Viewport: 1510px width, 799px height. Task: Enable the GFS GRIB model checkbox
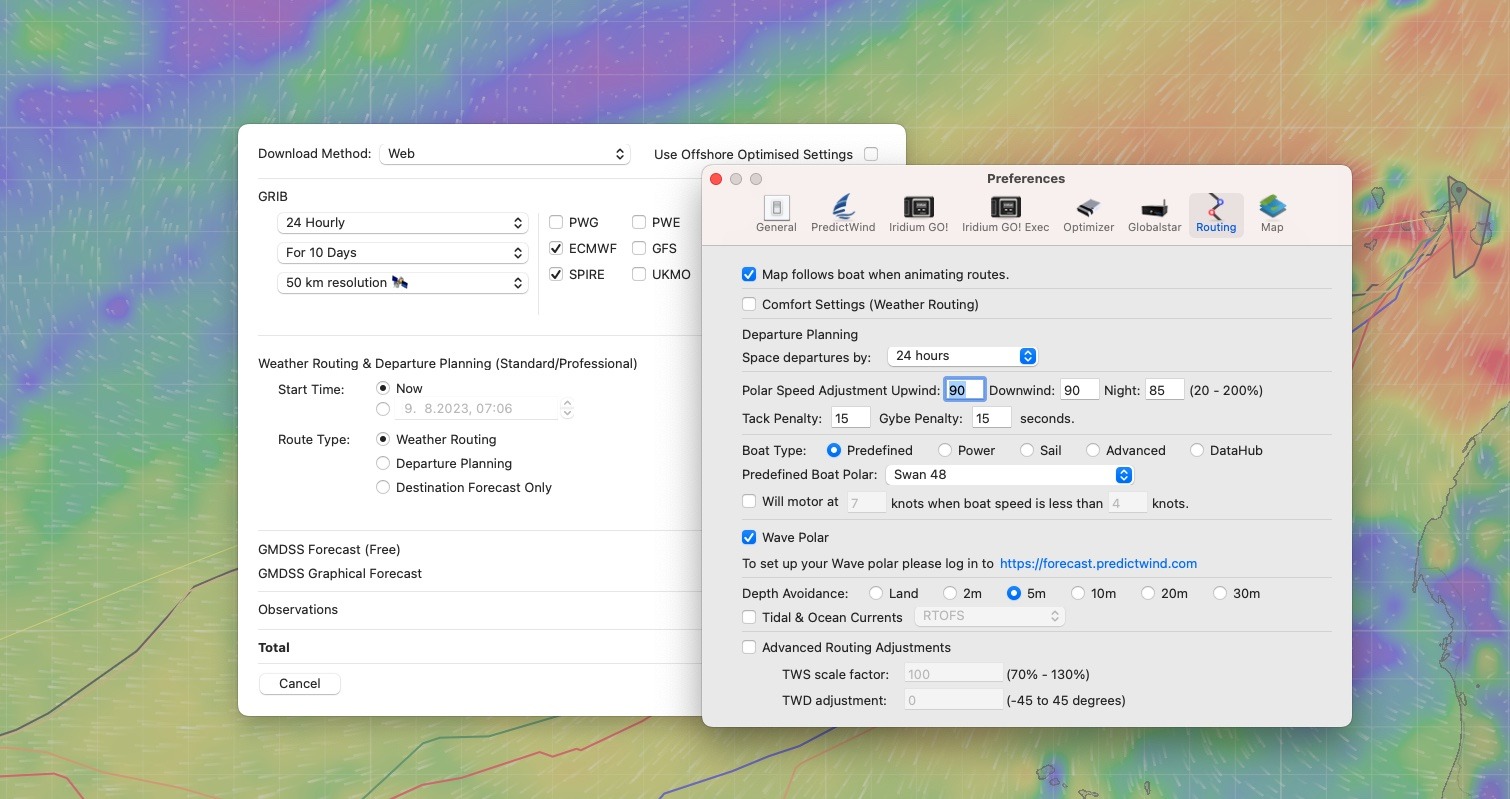(x=639, y=249)
